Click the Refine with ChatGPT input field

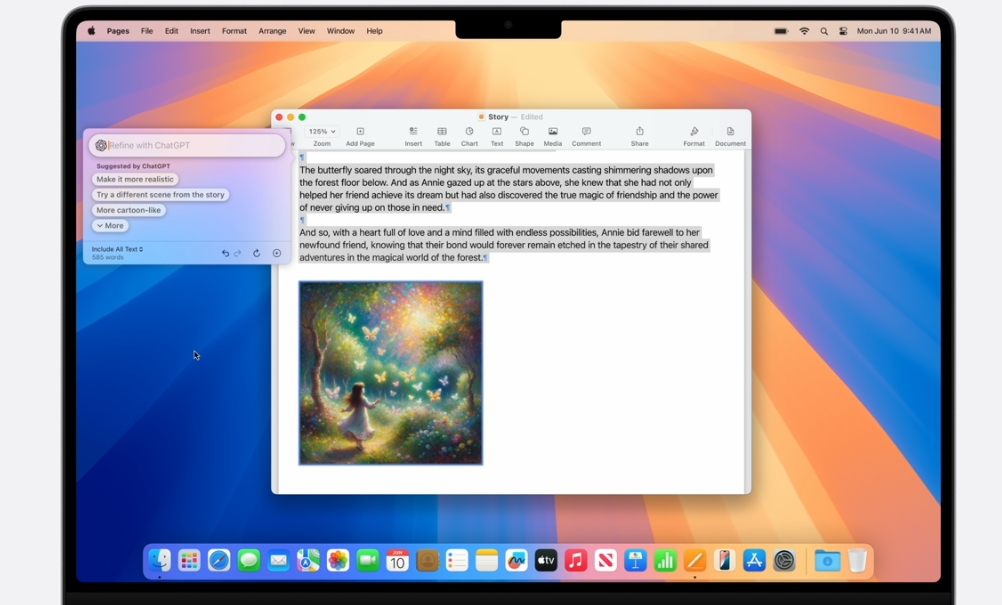point(187,145)
